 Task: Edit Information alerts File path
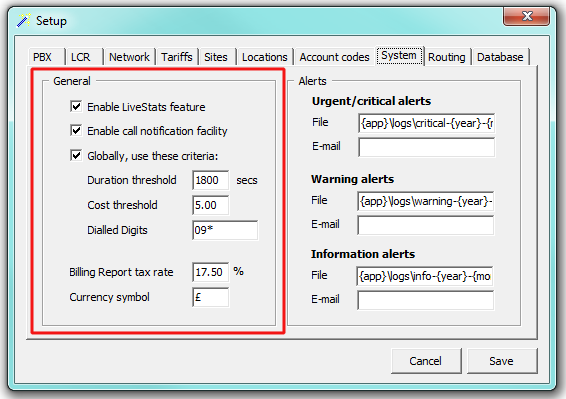pos(425,276)
